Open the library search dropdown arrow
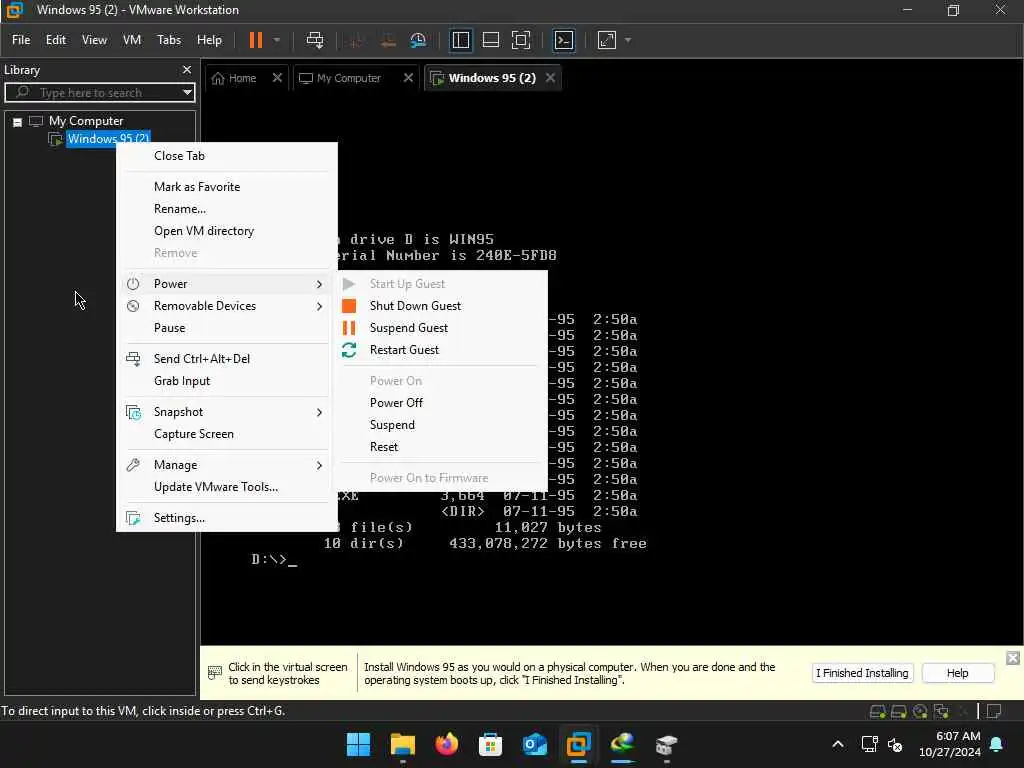This screenshot has width=1024, height=768. point(187,93)
